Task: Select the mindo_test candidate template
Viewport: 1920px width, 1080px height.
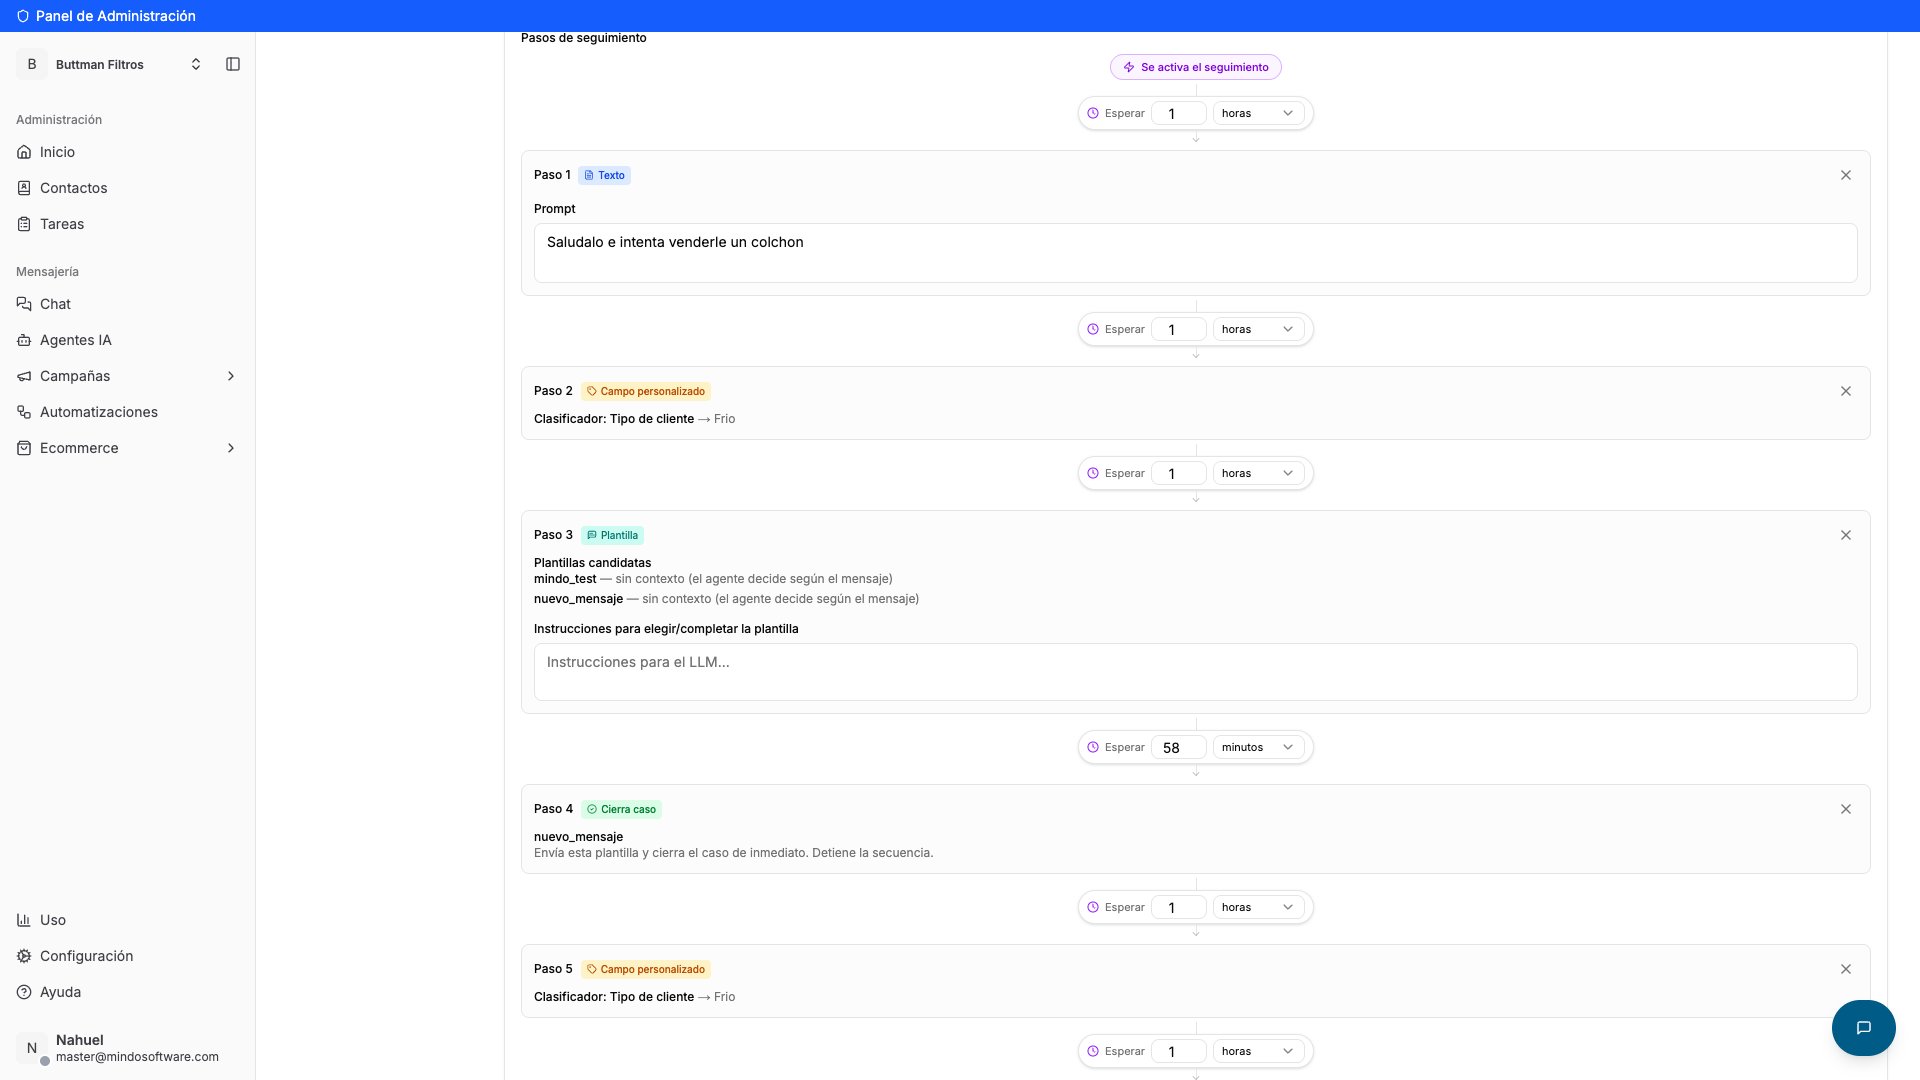Action: point(565,579)
